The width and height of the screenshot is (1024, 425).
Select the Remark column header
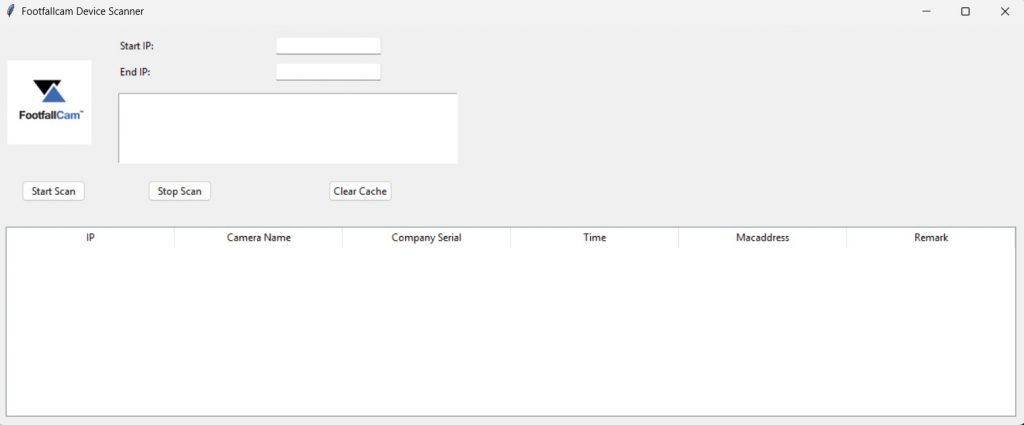click(930, 238)
